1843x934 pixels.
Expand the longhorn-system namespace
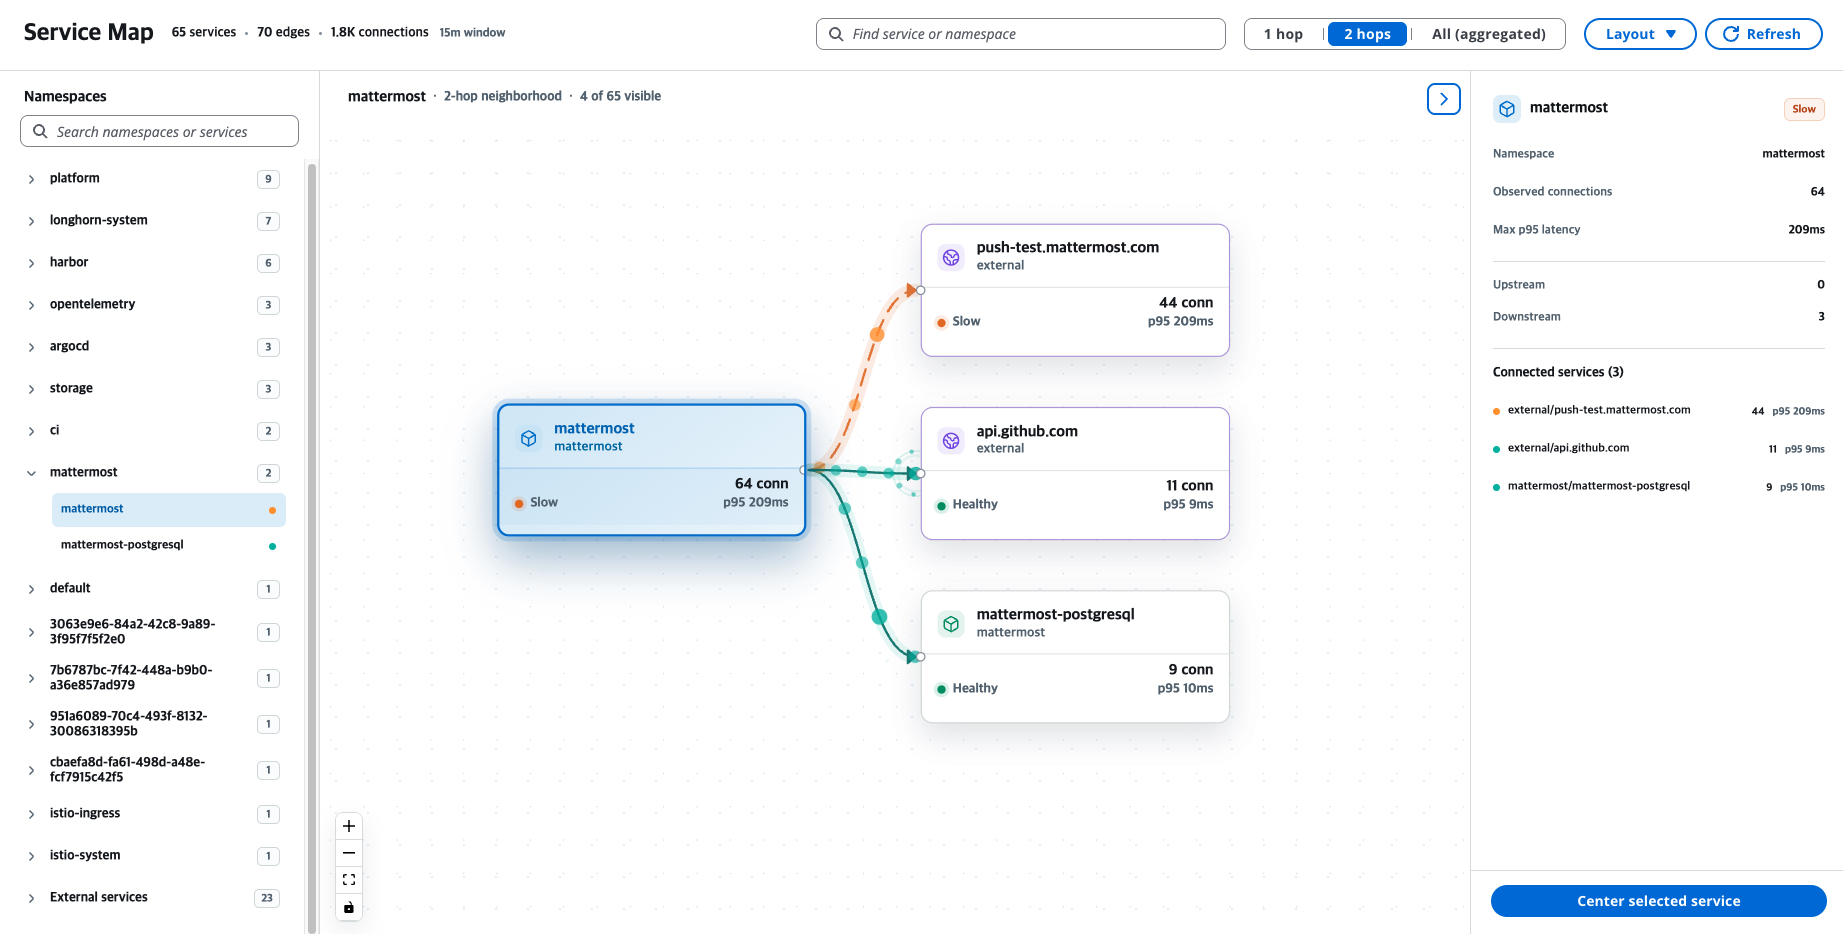[x=31, y=221]
